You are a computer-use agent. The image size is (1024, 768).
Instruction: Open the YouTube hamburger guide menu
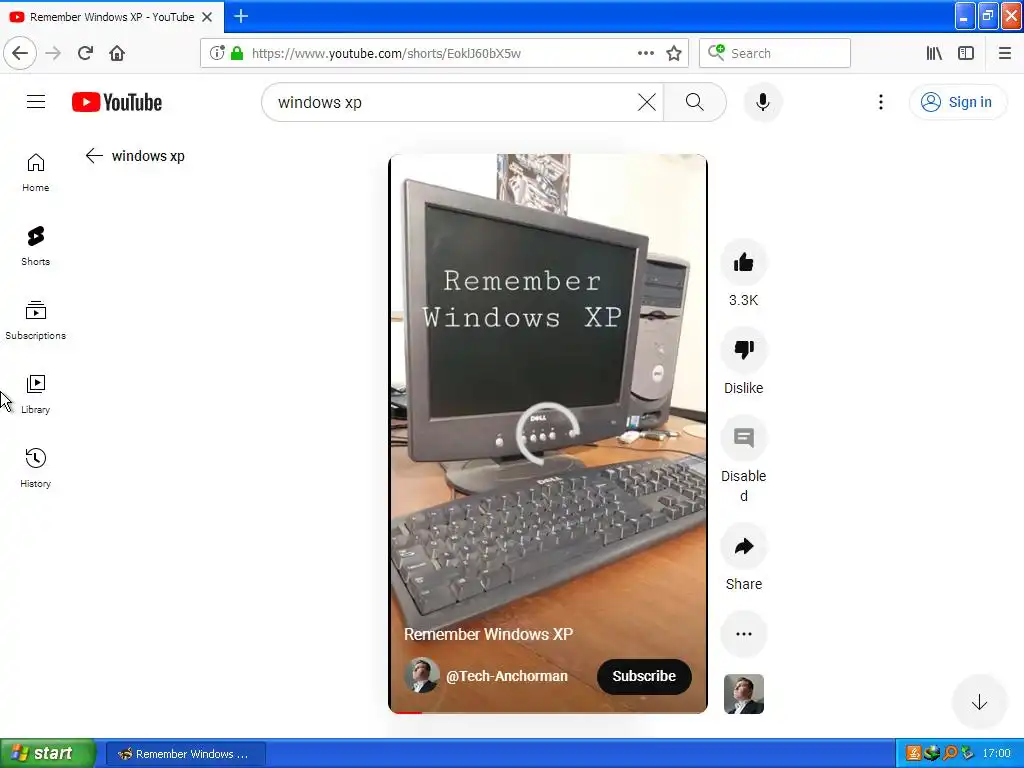click(x=36, y=102)
